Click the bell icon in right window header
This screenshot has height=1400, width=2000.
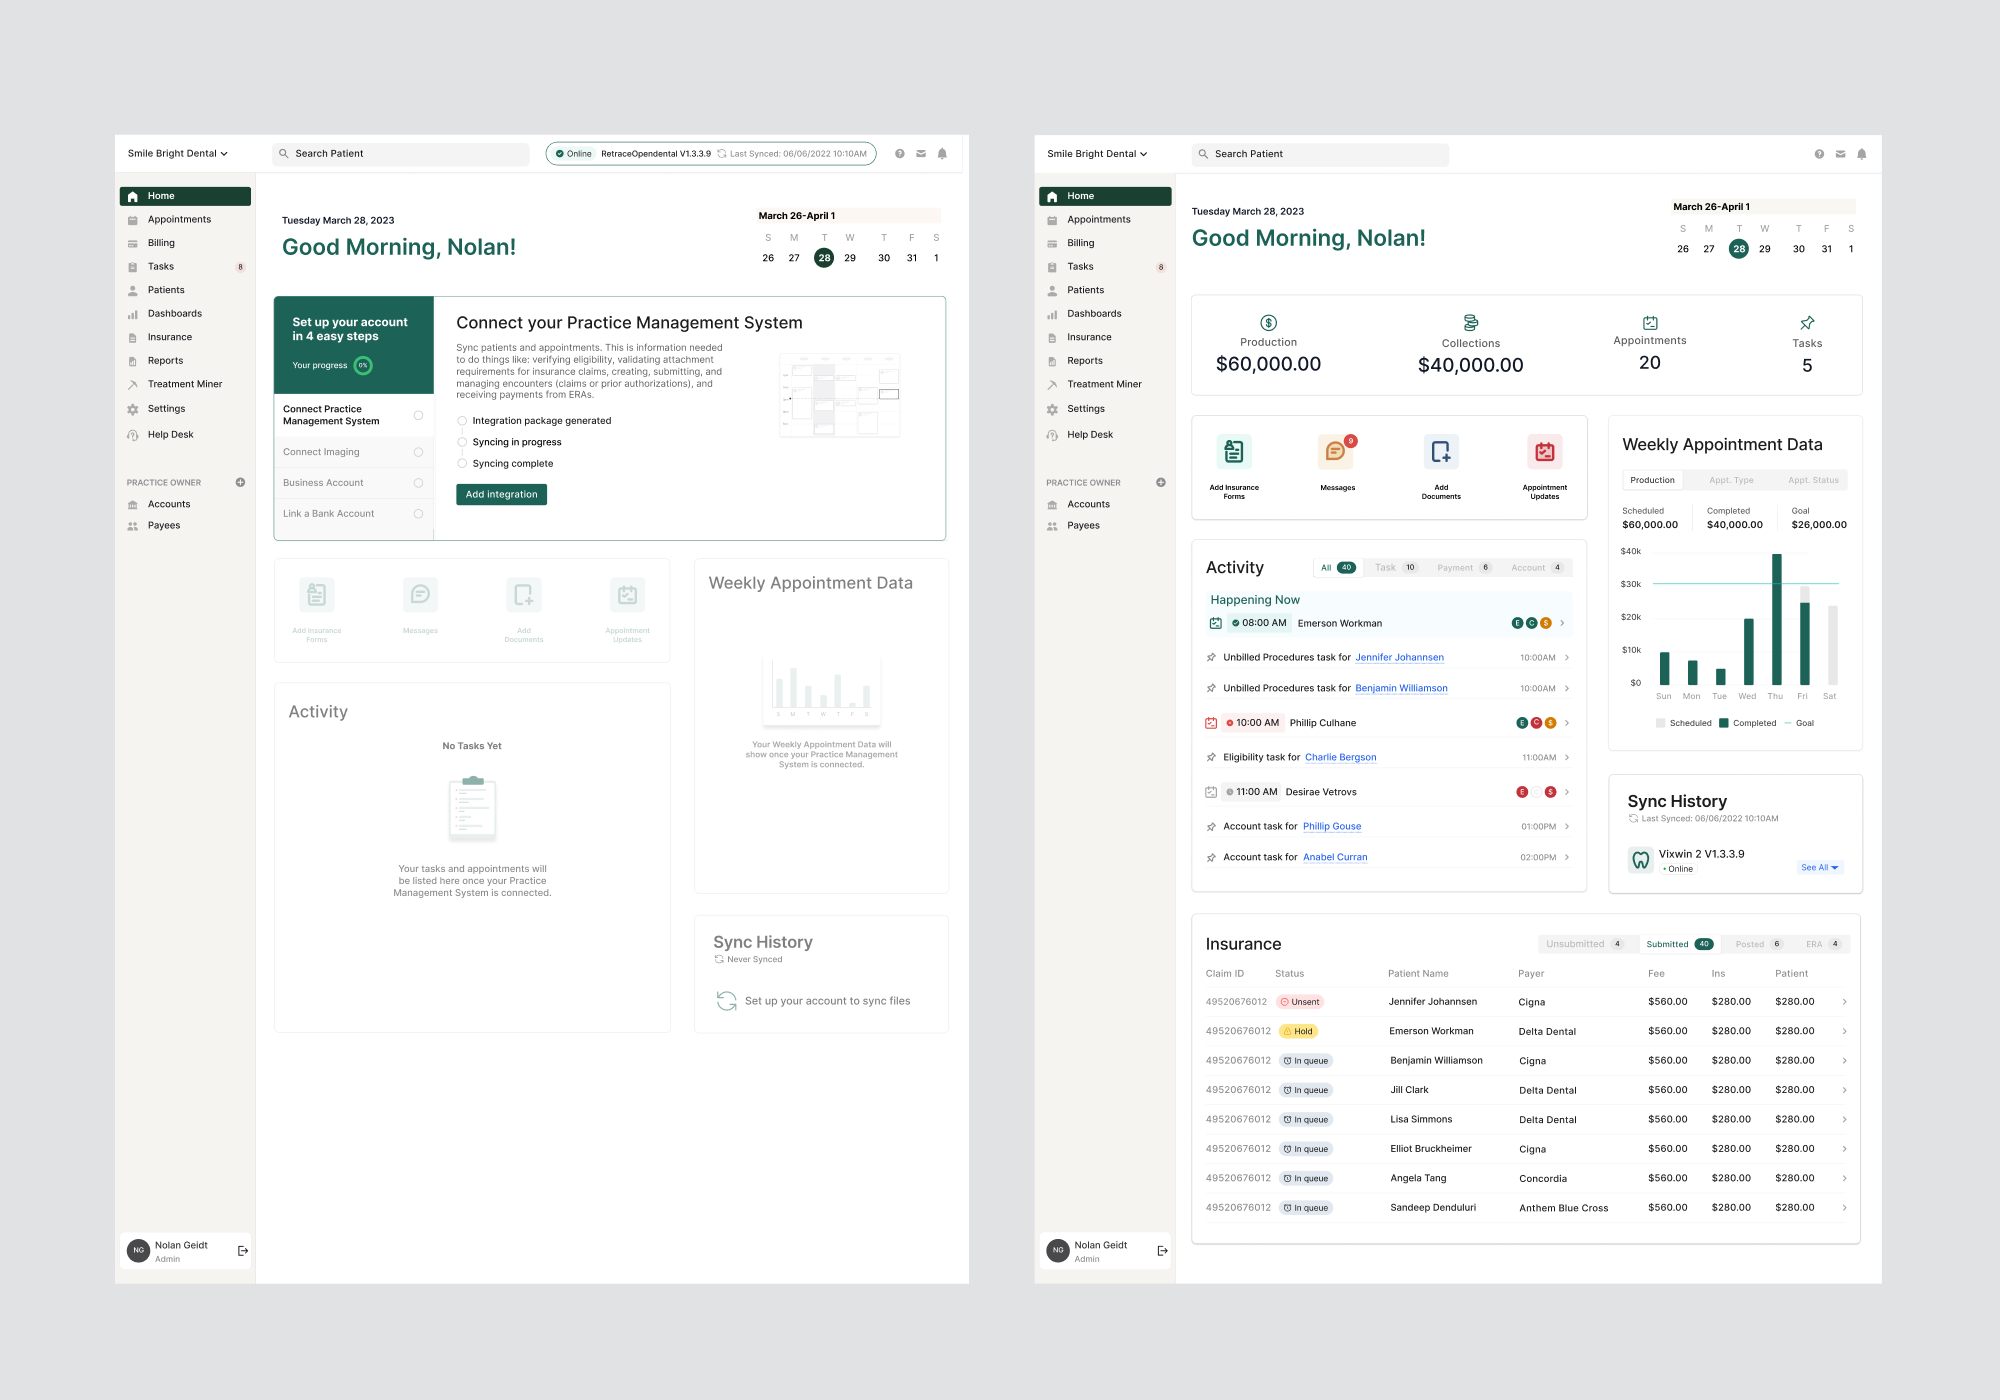(1861, 154)
